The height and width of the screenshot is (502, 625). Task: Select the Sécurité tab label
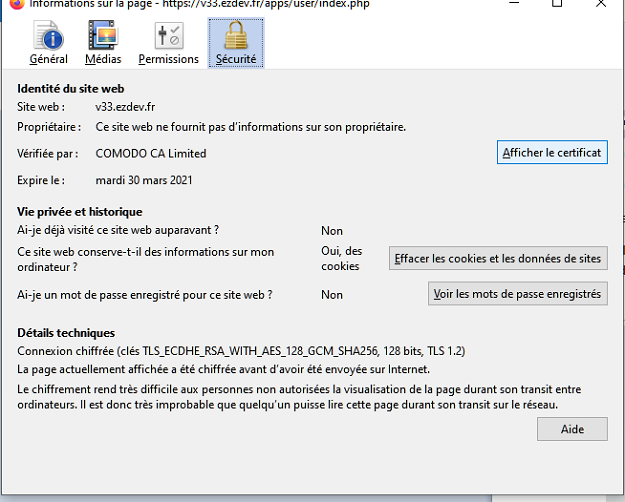tap(236, 59)
